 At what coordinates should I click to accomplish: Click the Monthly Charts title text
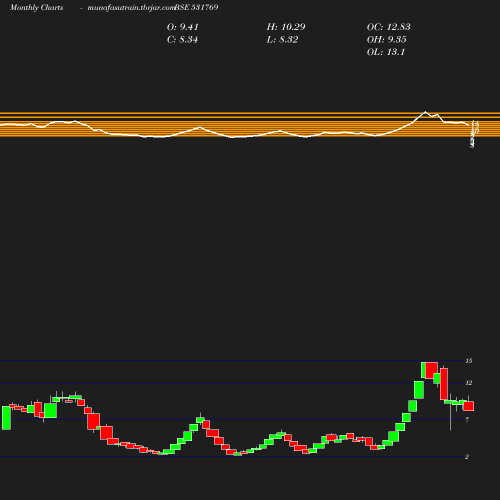click(x=36, y=7)
